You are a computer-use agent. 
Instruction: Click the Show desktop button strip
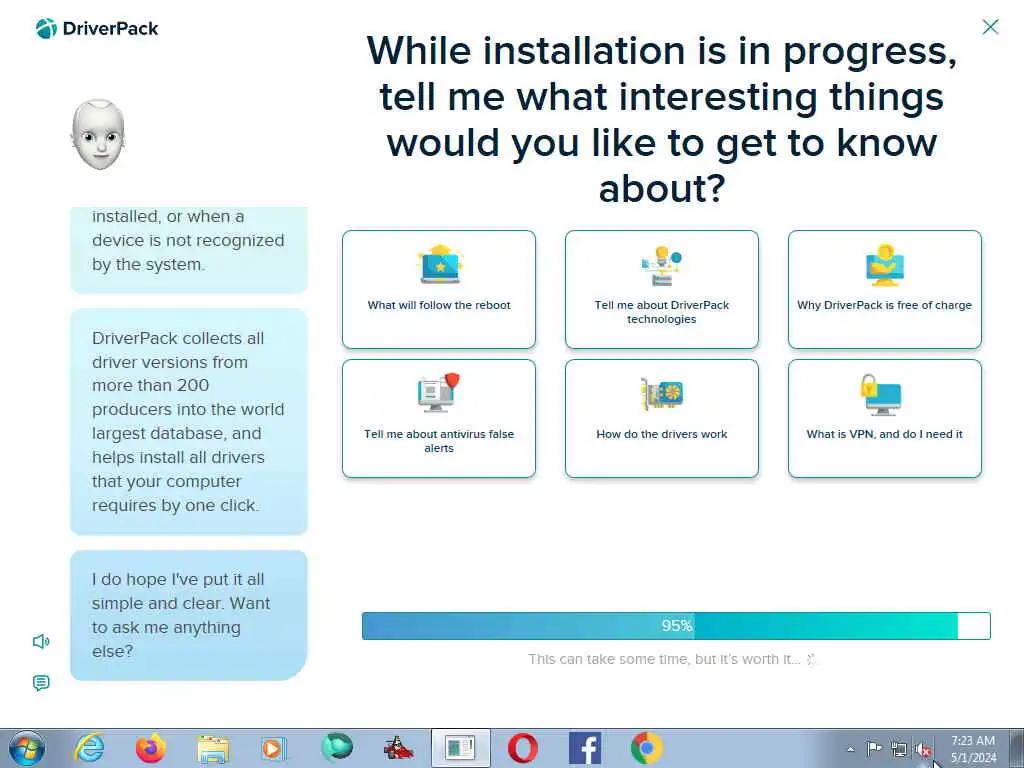(1017, 748)
